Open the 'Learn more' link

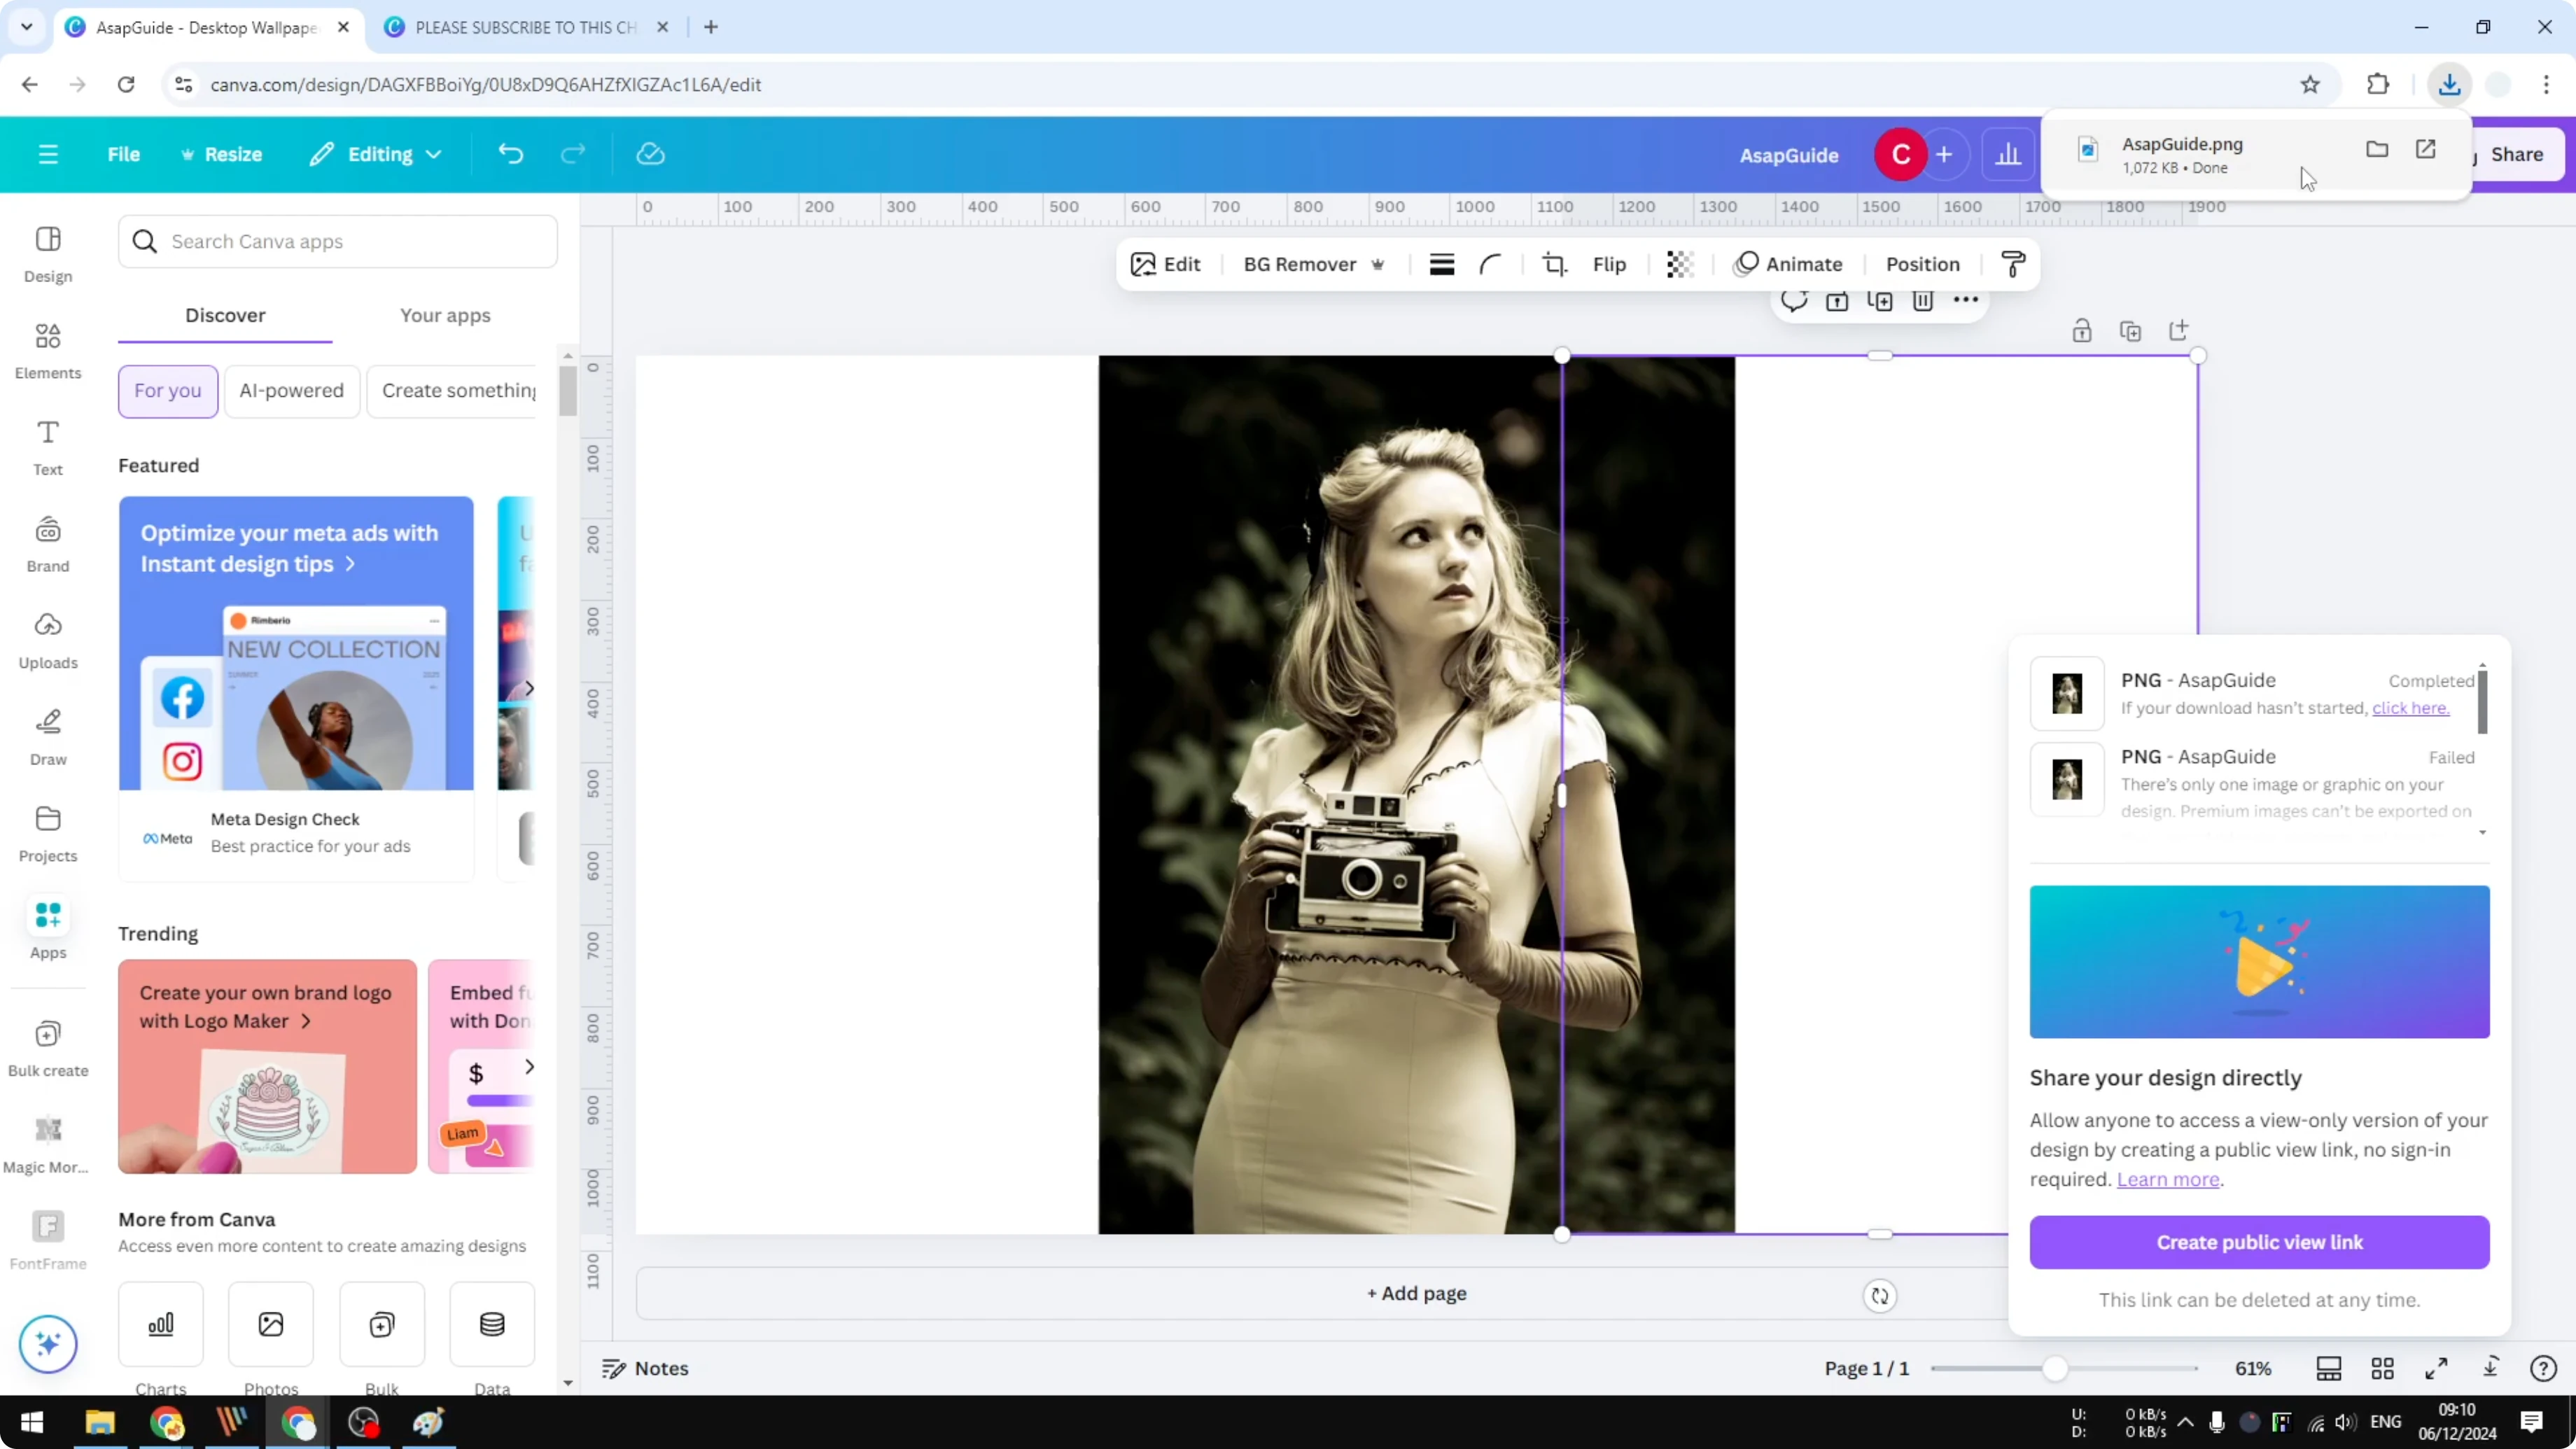click(2168, 1180)
